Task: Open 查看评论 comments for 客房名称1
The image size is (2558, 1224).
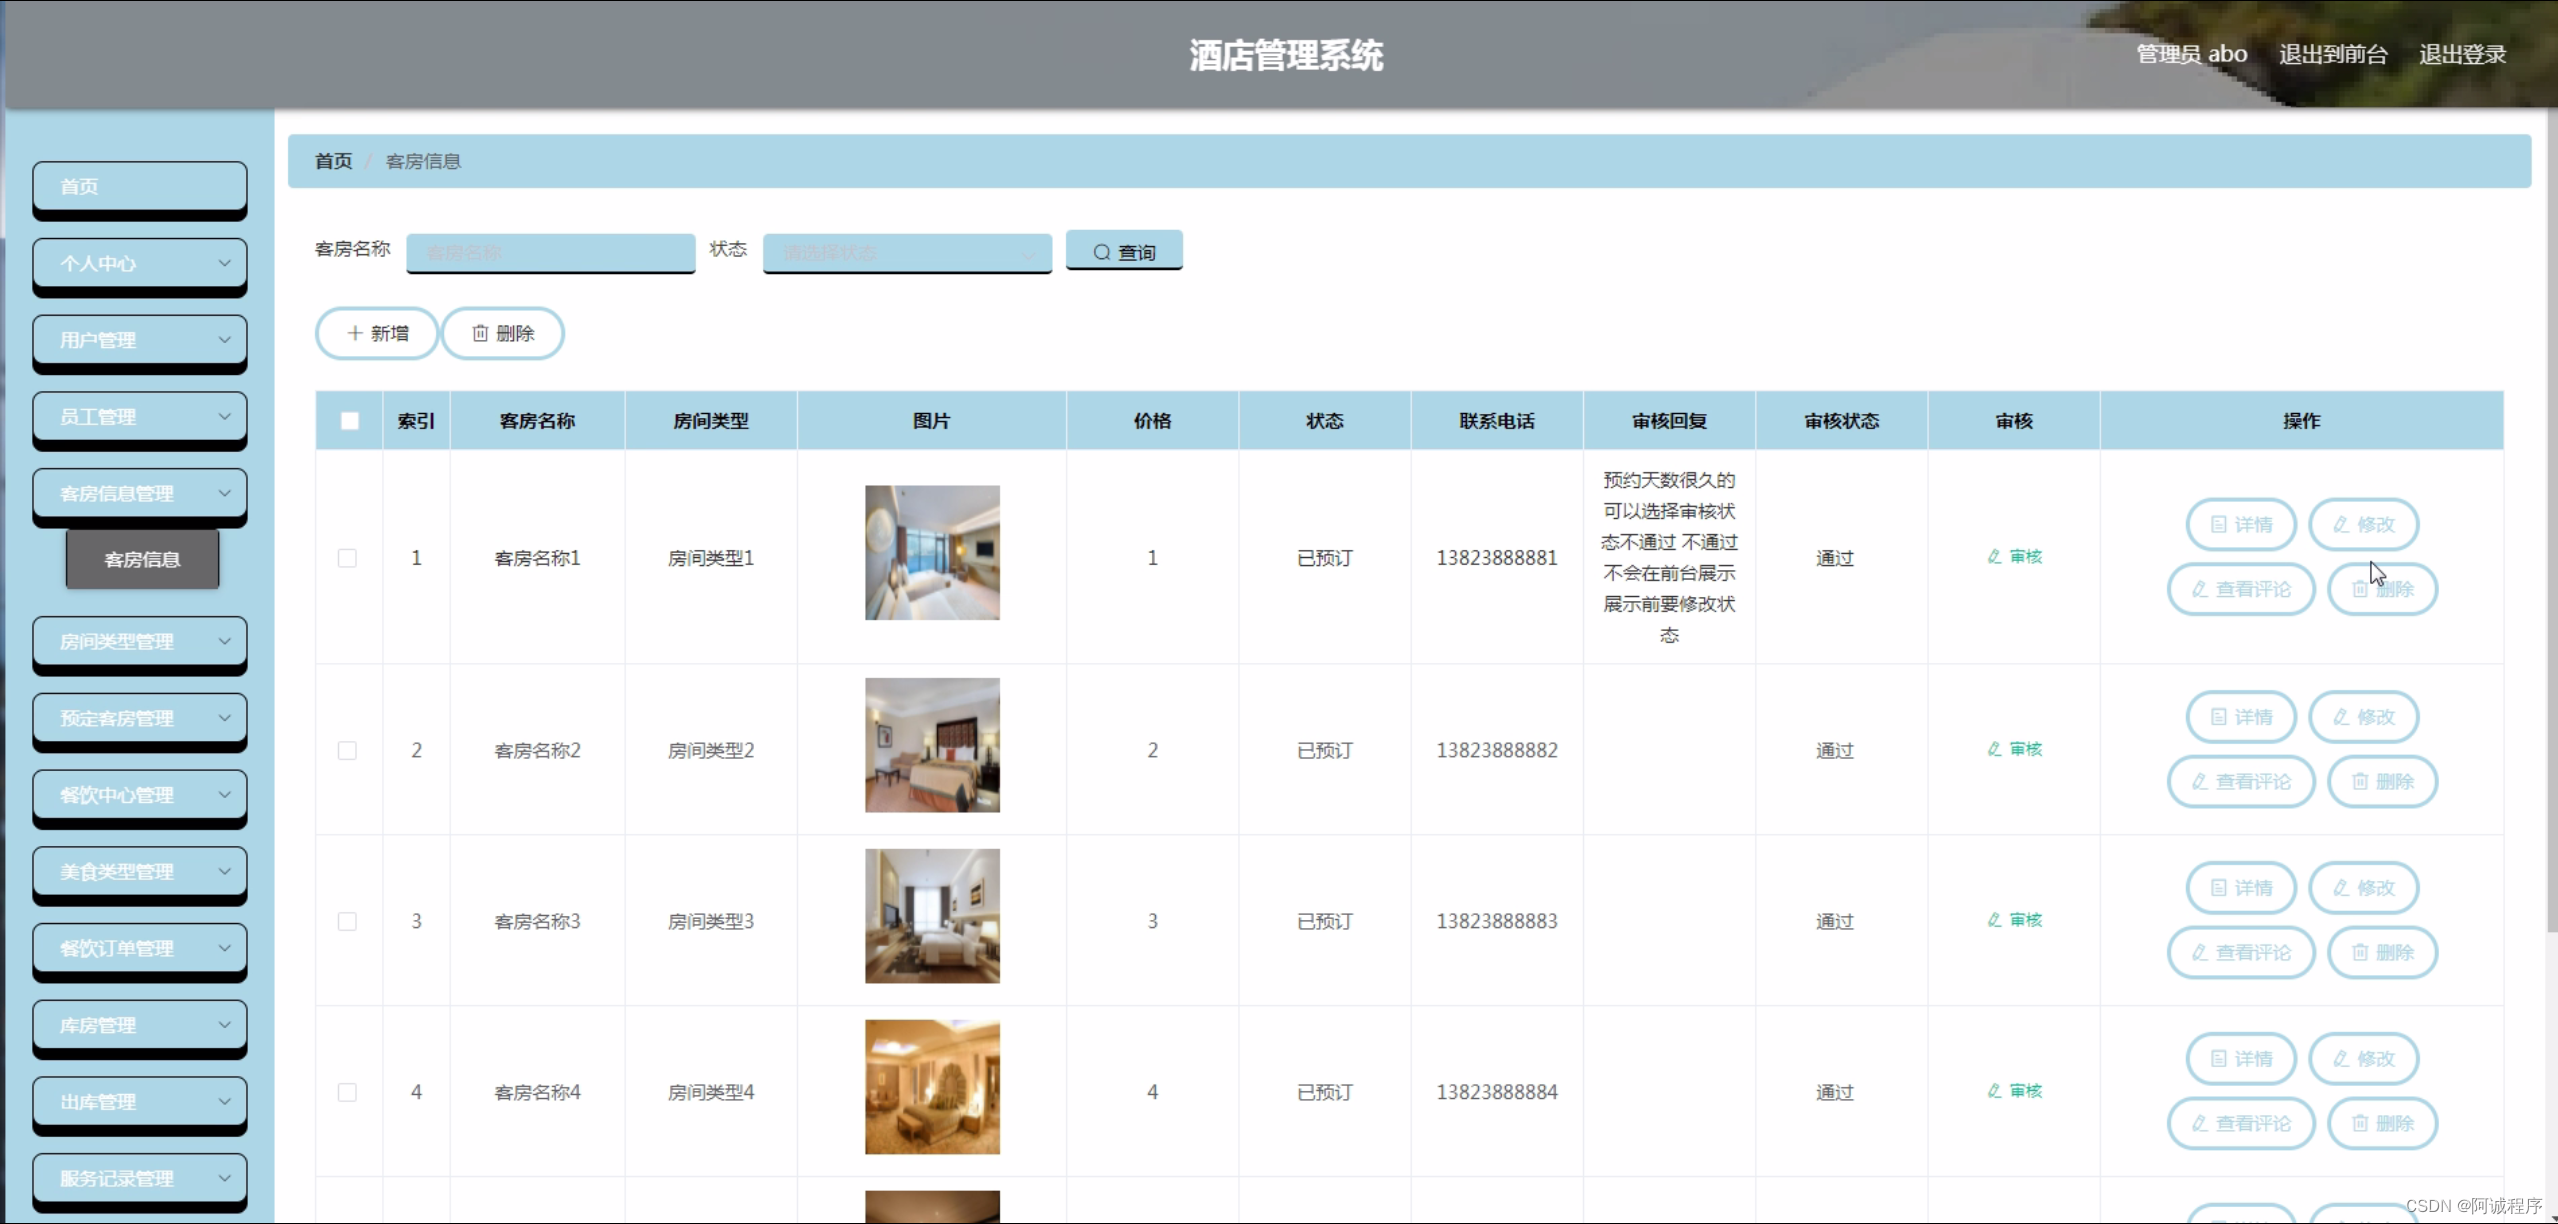Action: coord(2240,589)
